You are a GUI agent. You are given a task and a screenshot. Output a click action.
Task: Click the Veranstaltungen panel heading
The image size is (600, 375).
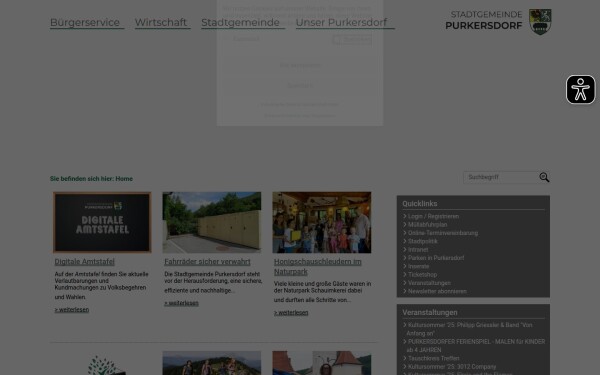click(430, 313)
